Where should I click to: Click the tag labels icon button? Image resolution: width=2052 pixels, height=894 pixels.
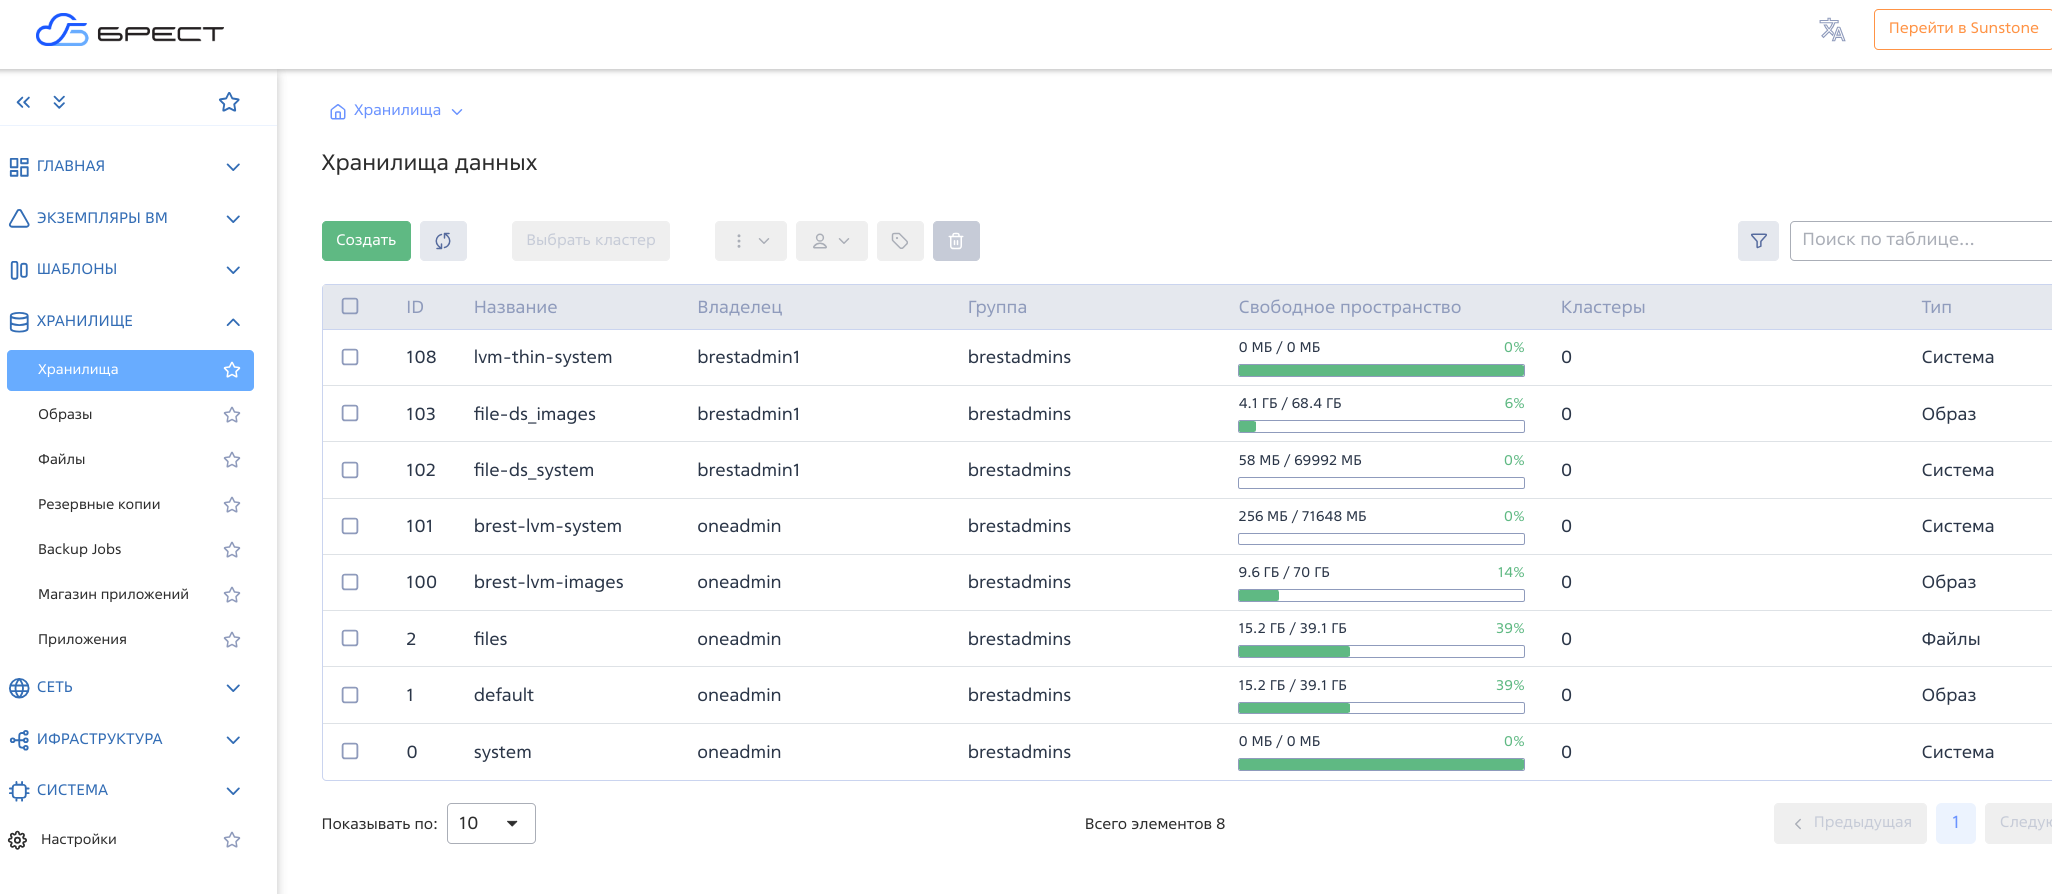click(900, 241)
